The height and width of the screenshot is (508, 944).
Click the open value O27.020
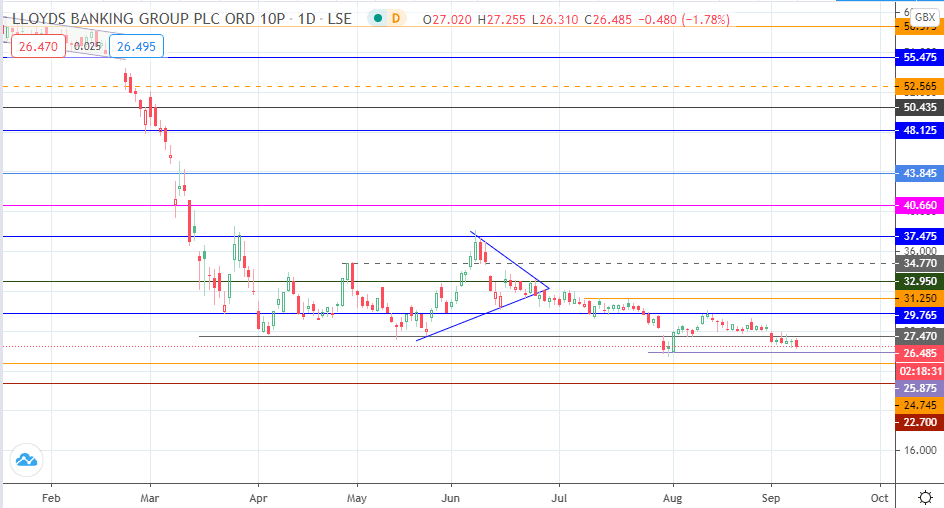(447, 20)
